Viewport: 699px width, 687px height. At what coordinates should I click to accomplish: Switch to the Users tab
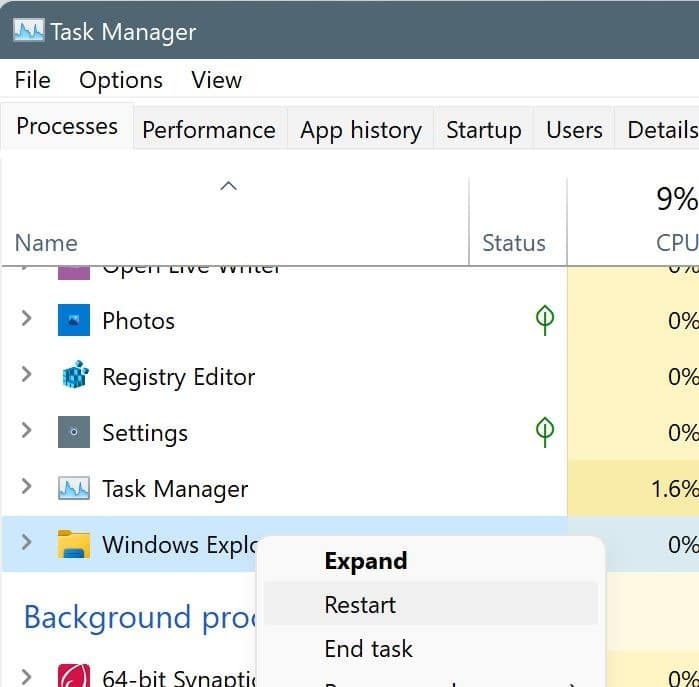574,130
